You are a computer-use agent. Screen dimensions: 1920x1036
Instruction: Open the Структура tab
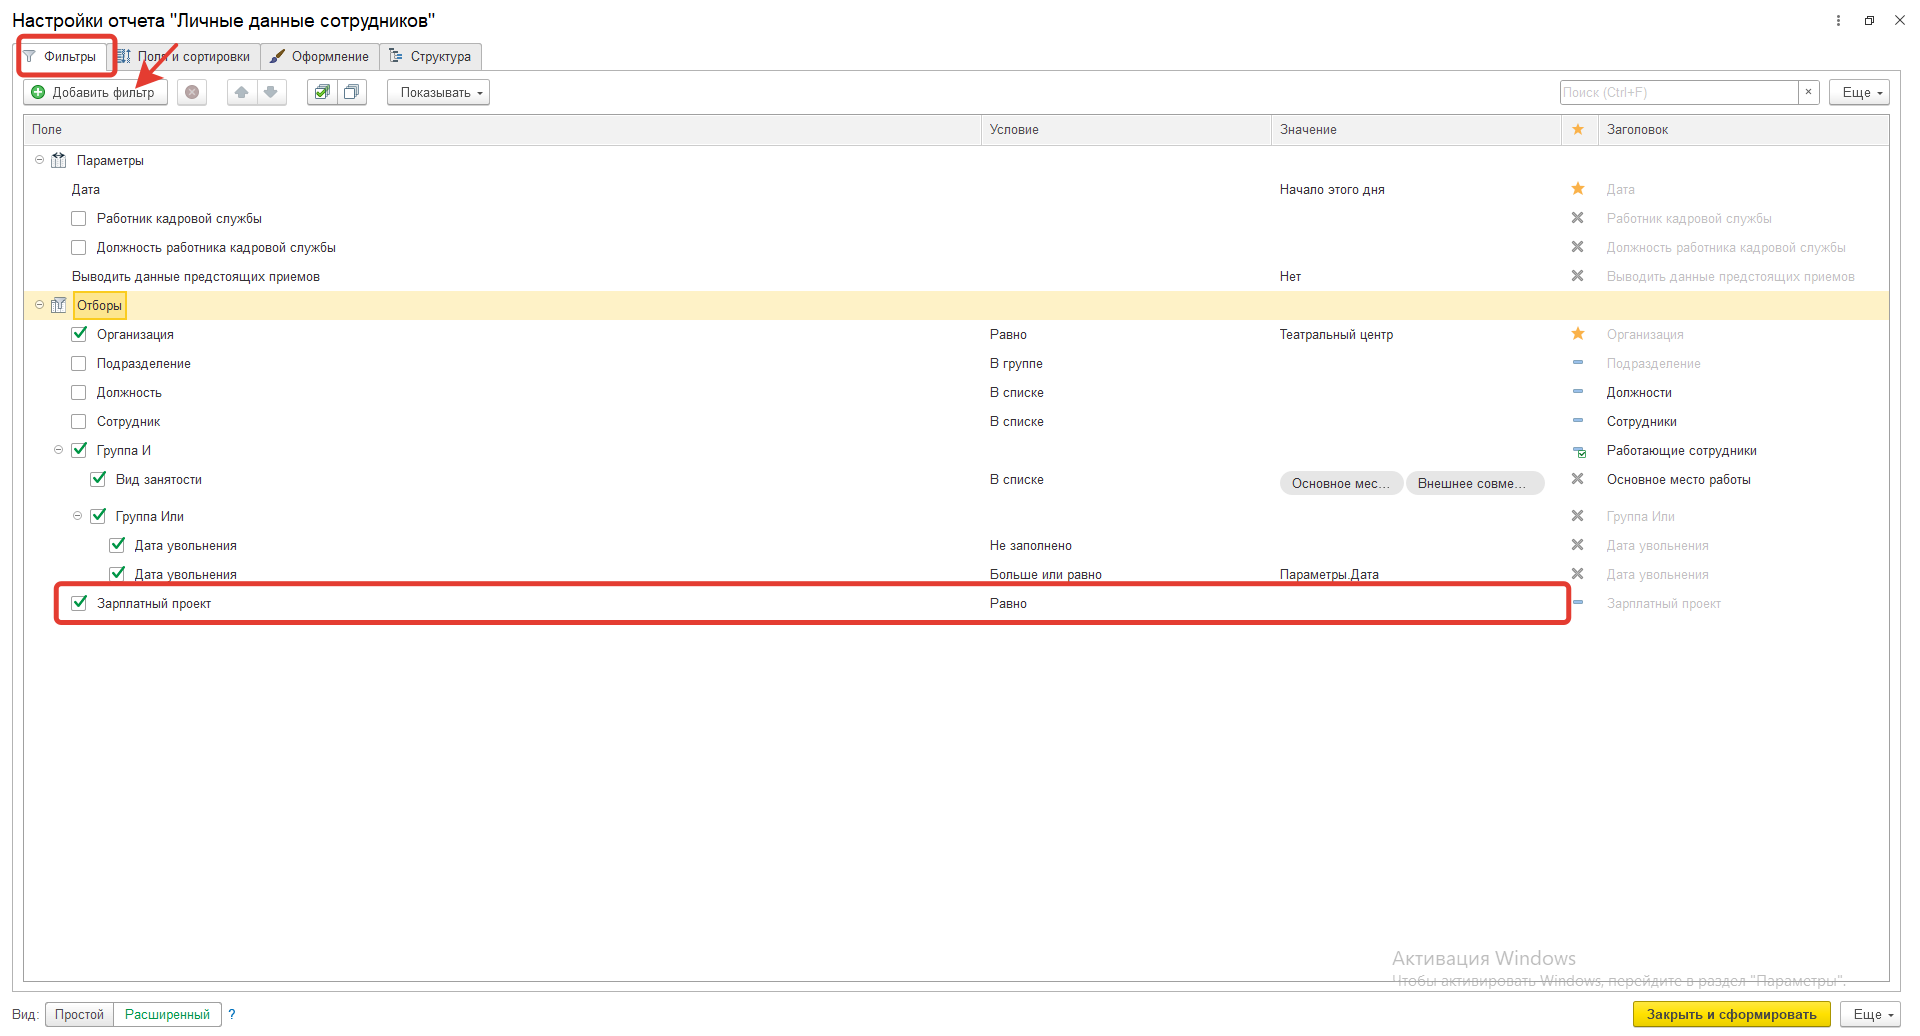431,56
